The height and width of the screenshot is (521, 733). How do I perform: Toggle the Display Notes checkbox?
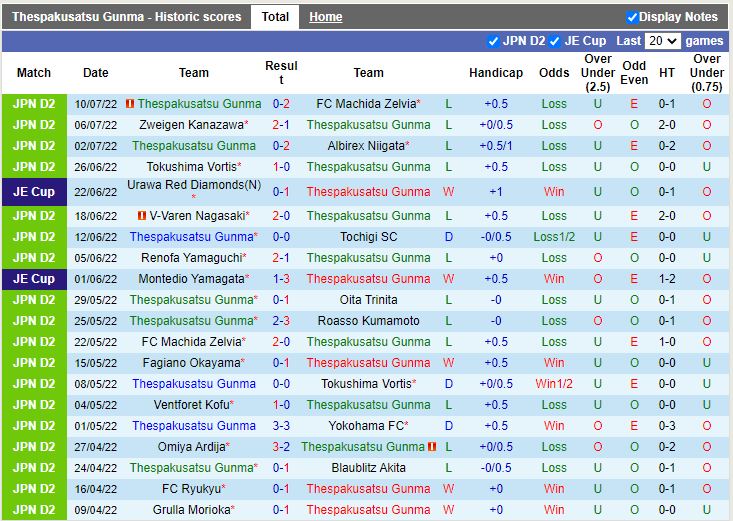[x=632, y=17]
